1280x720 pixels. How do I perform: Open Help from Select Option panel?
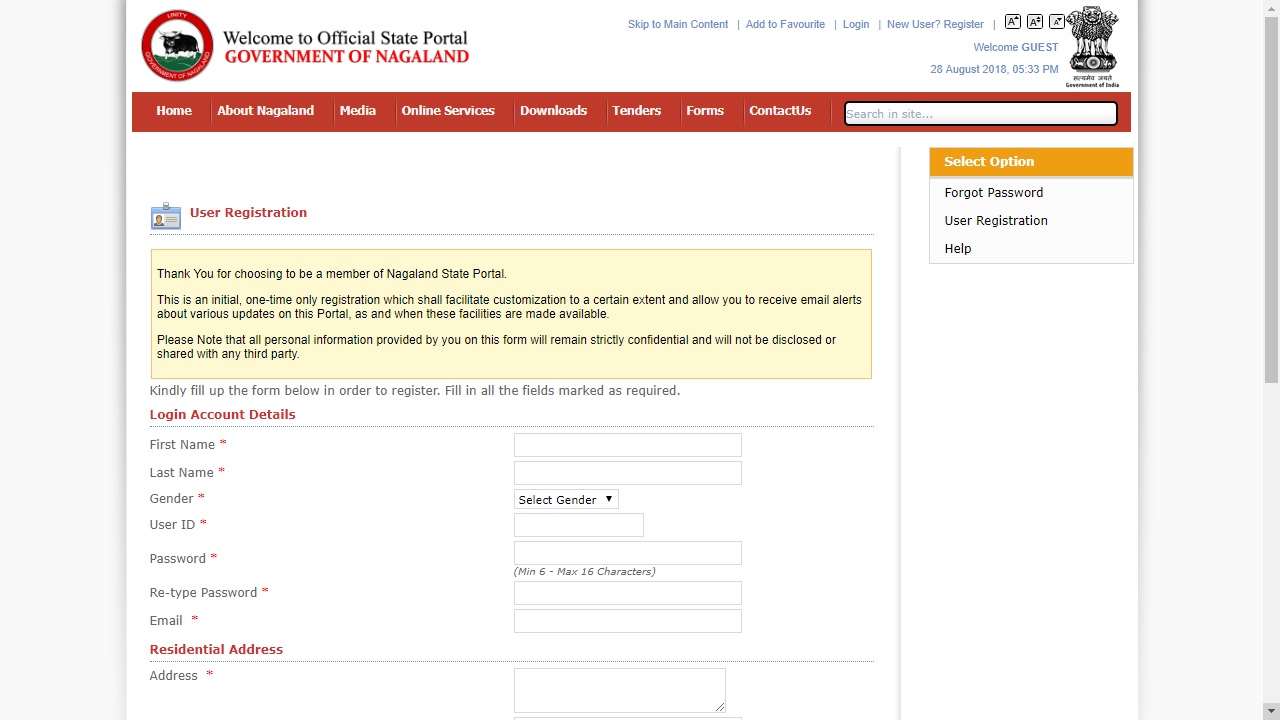pos(957,248)
